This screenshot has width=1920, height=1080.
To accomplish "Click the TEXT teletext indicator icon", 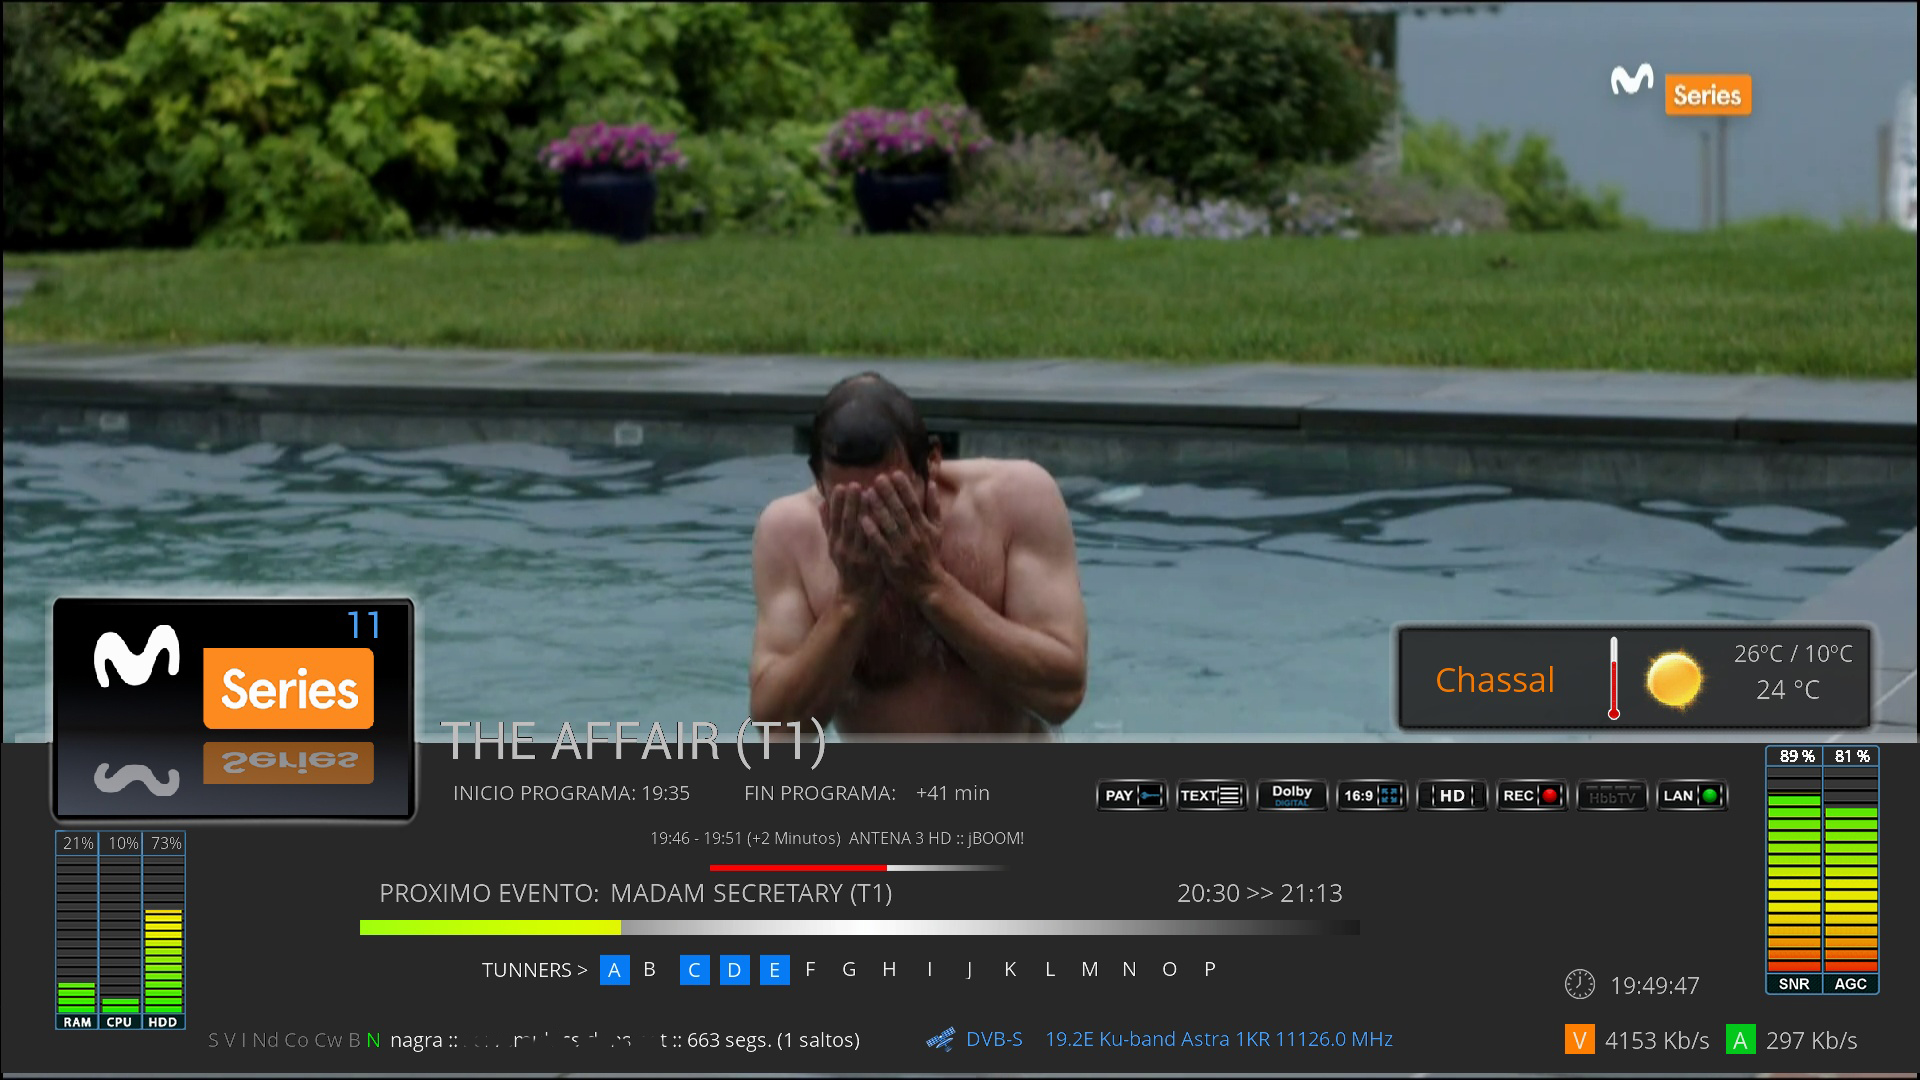I will pyautogui.click(x=1211, y=796).
